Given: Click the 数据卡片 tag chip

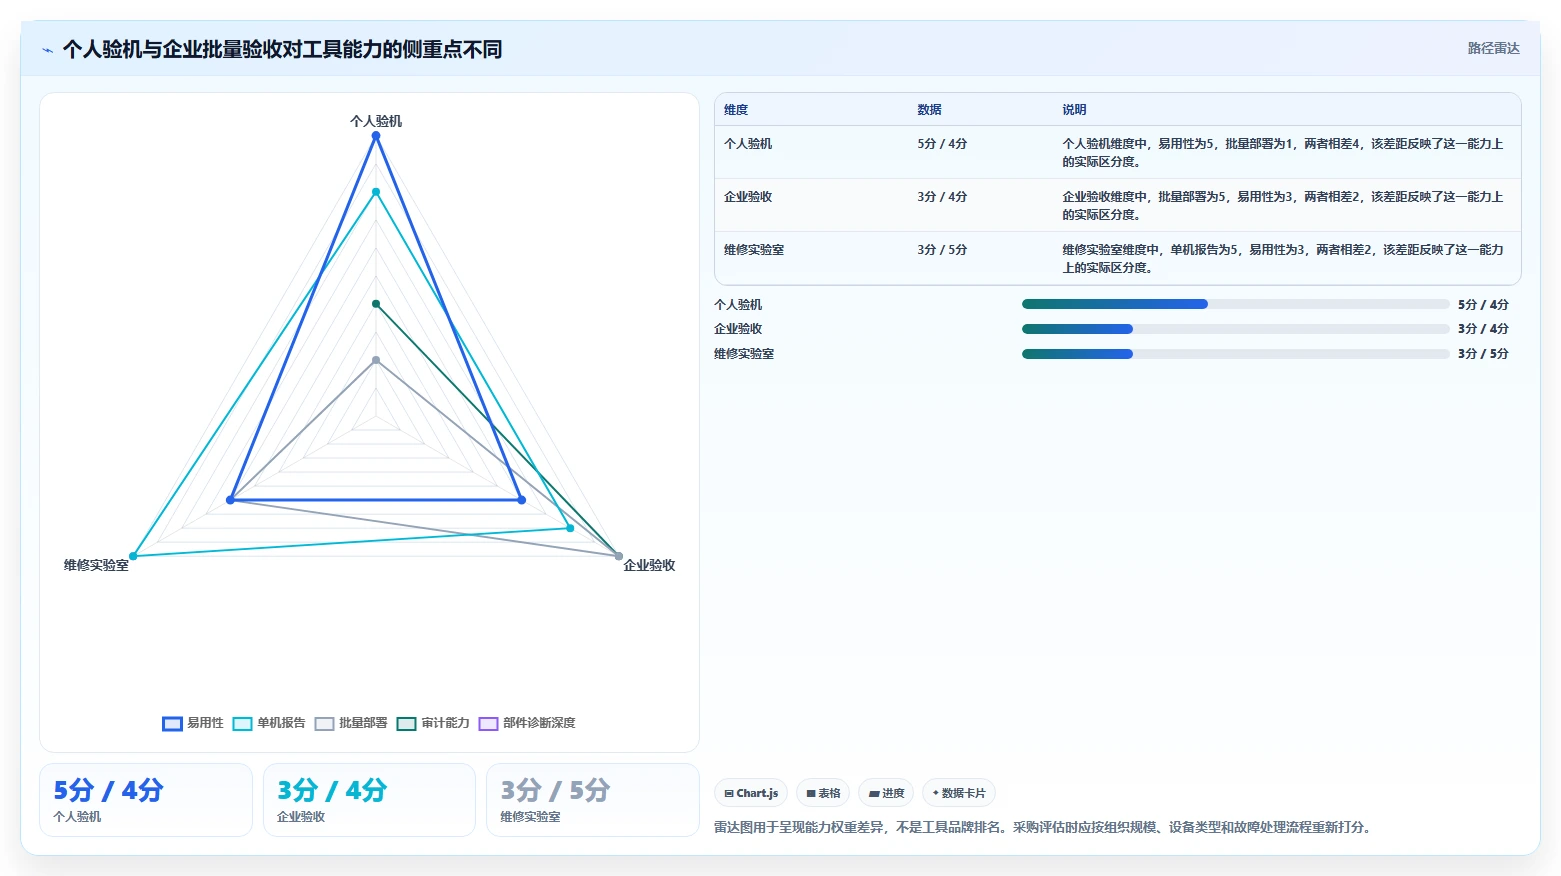Looking at the screenshot, I should 959,793.
